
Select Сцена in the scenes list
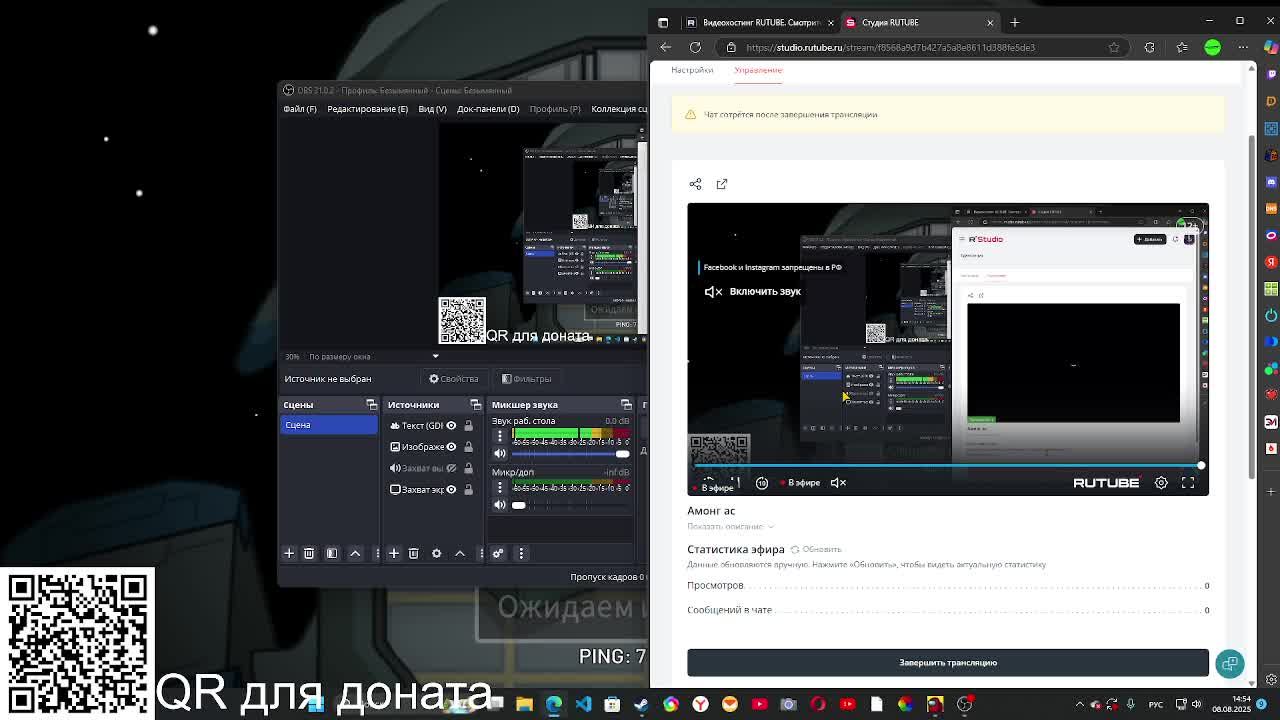pyautogui.click(x=329, y=425)
